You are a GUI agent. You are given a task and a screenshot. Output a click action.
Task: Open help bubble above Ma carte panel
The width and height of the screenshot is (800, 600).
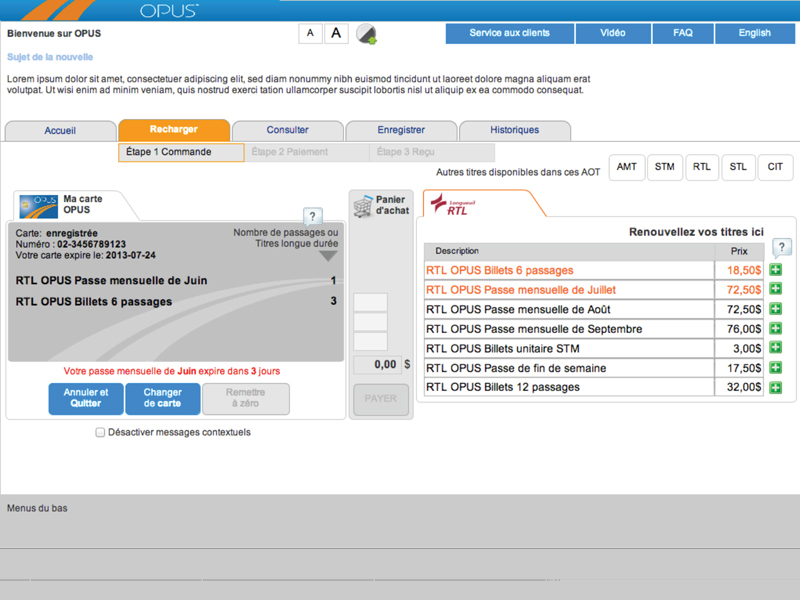point(313,216)
